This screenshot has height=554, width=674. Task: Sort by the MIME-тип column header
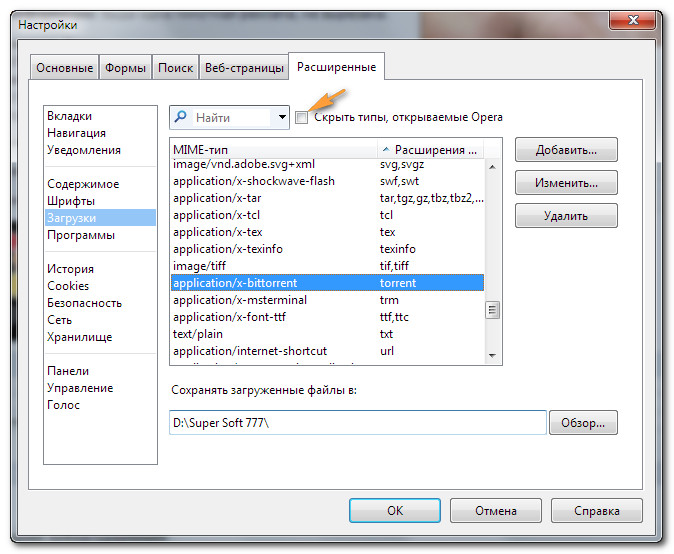point(274,150)
